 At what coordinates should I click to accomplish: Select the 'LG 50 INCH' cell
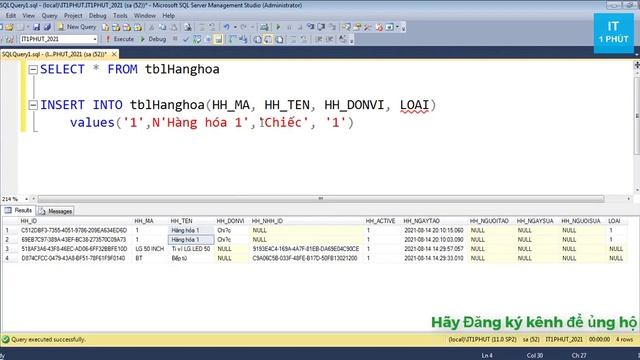[150, 249]
